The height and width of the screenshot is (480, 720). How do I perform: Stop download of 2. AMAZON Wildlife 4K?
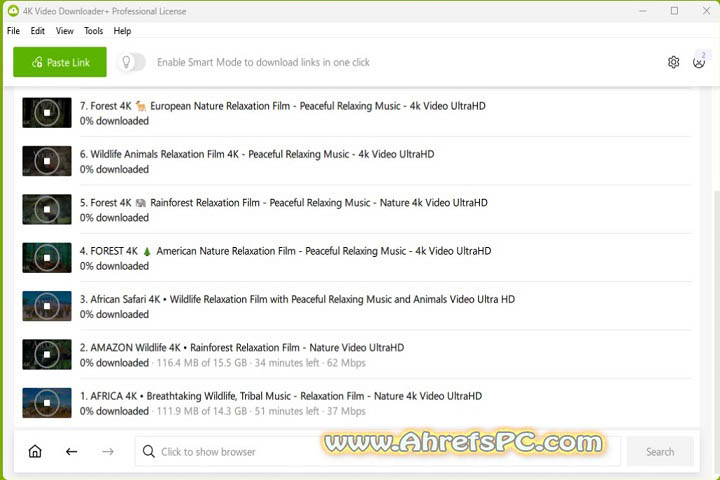[47, 354]
